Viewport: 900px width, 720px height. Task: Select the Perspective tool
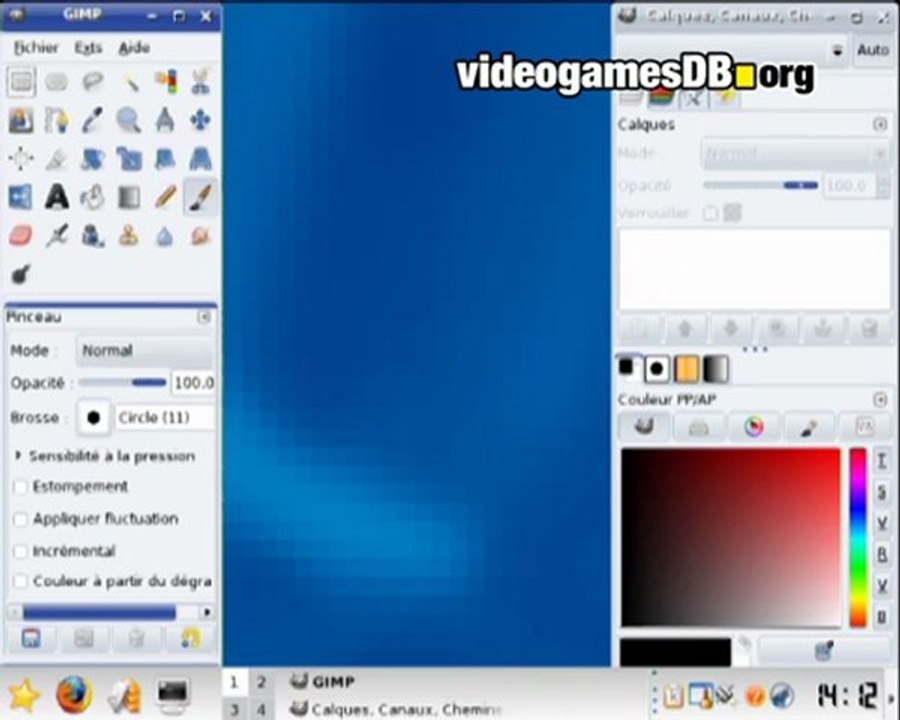pos(200,159)
